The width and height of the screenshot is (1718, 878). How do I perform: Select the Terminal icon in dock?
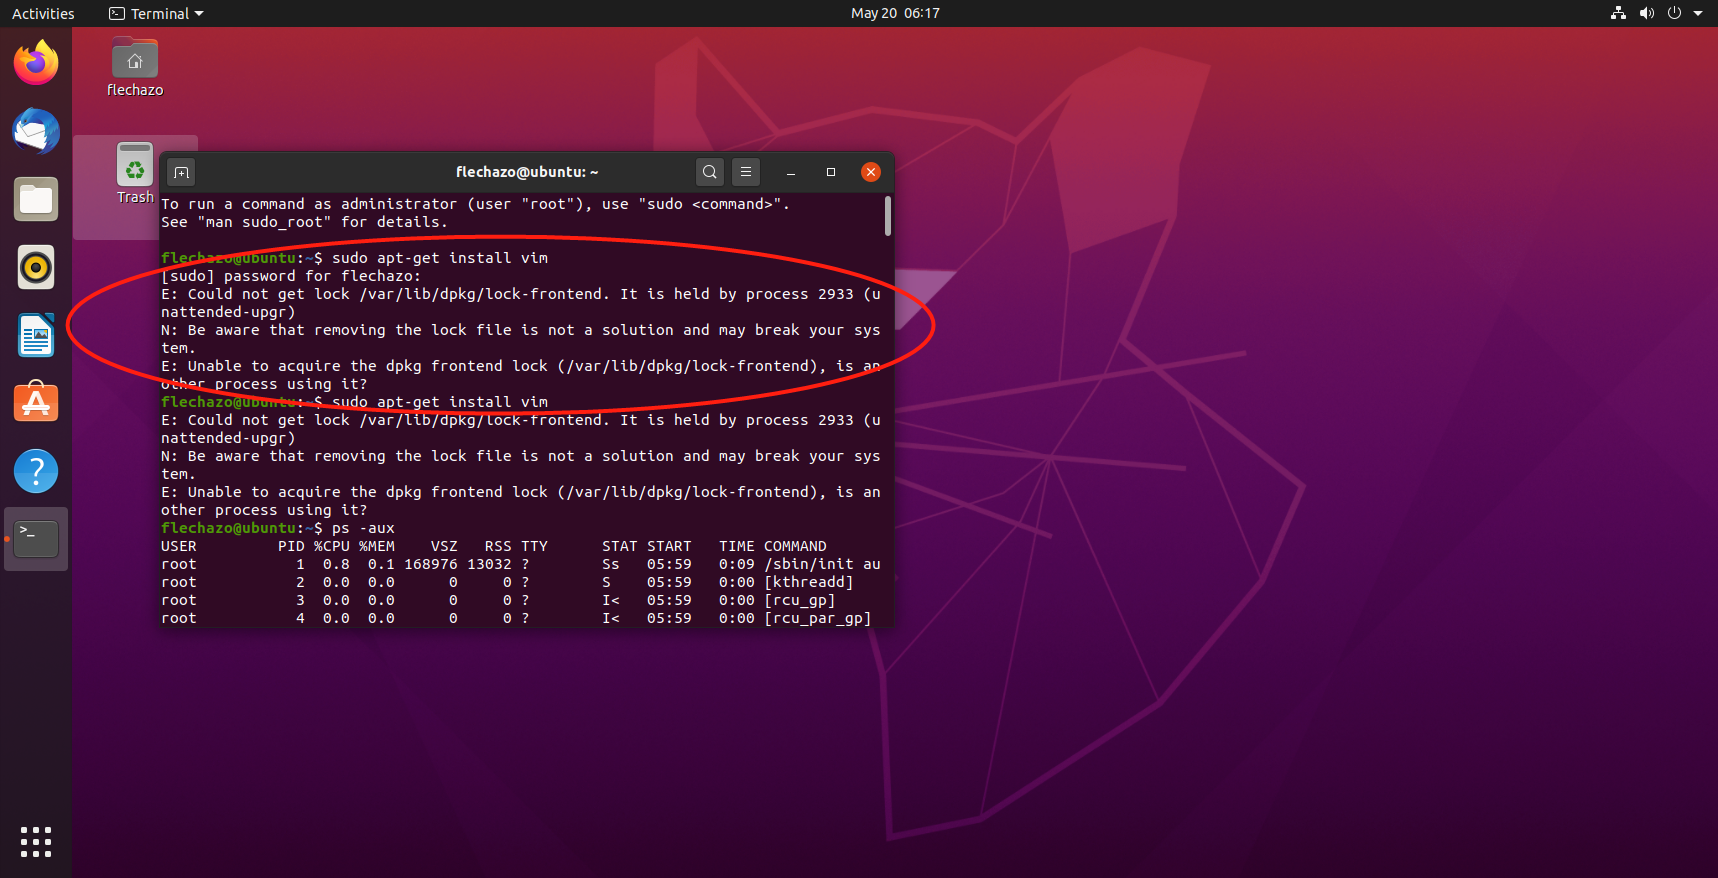(x=36, y=539)
